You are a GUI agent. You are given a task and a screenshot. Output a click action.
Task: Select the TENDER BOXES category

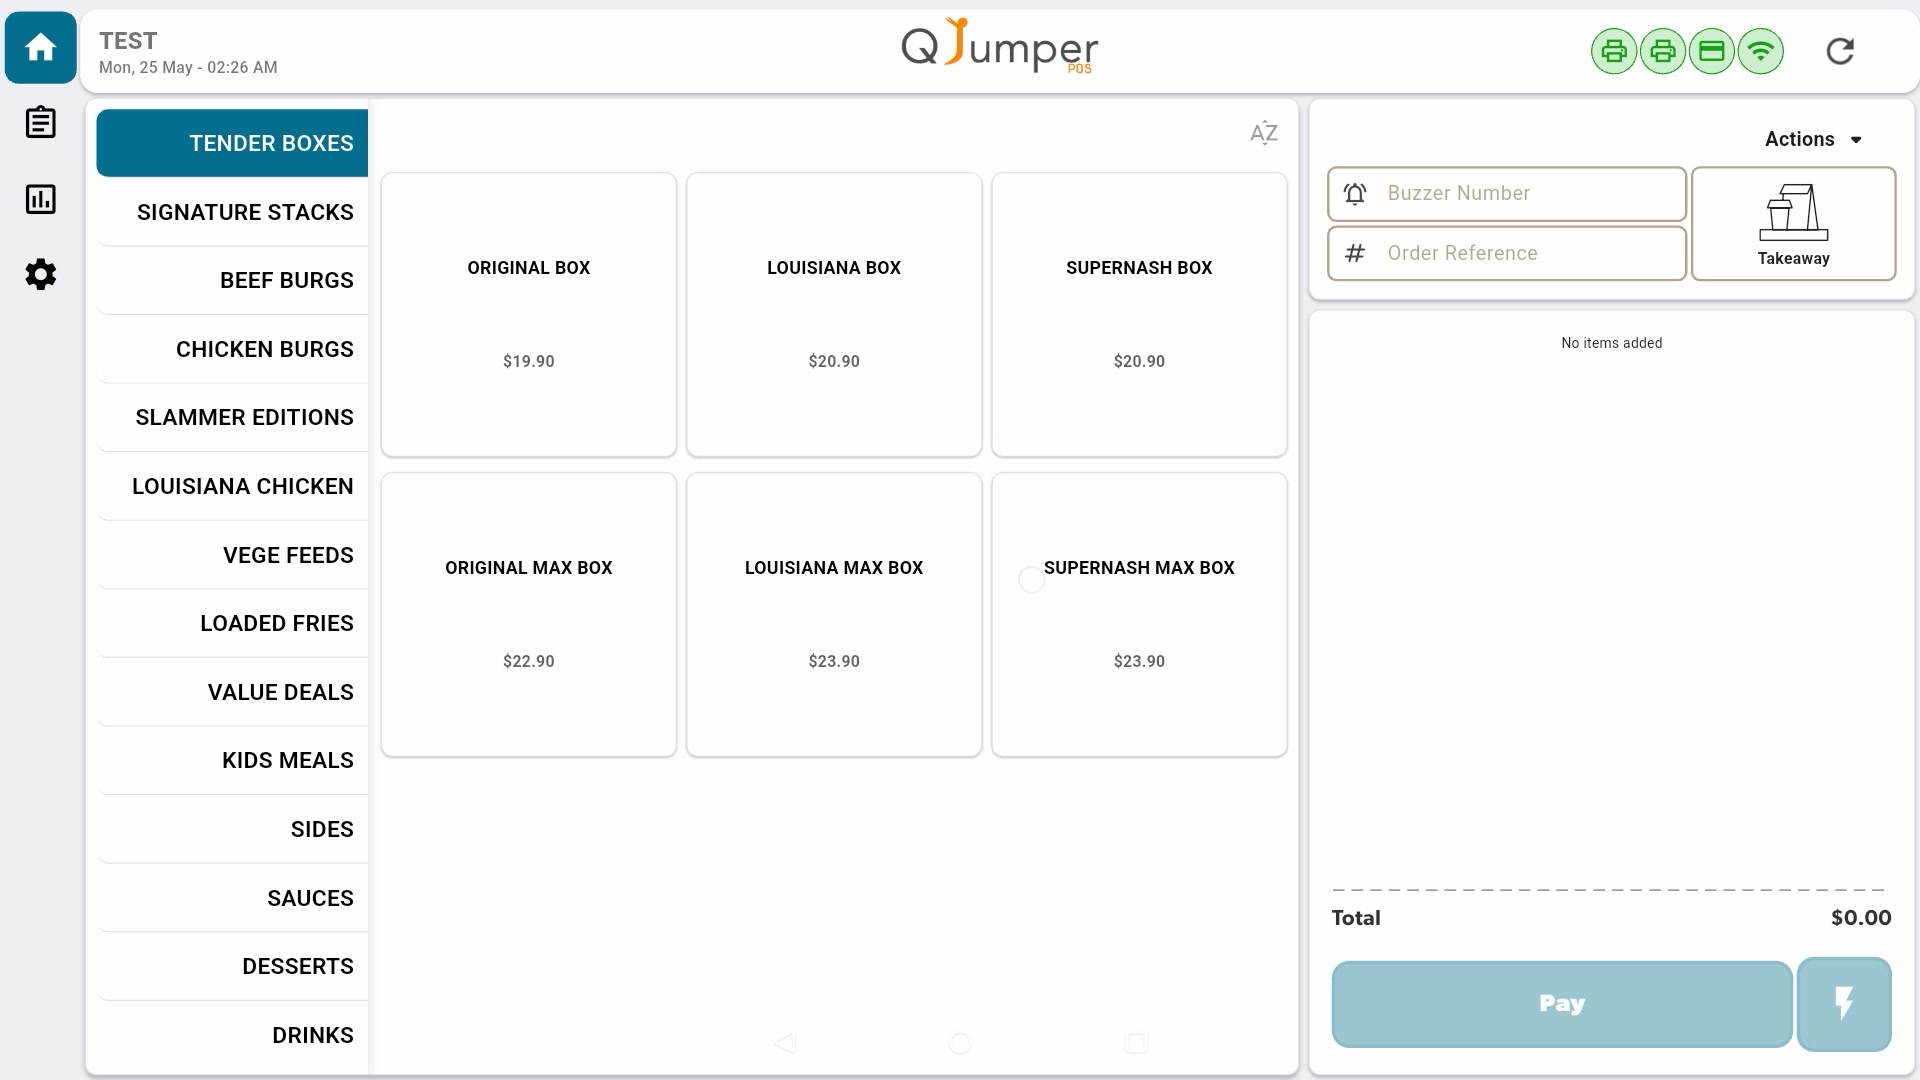232,143
